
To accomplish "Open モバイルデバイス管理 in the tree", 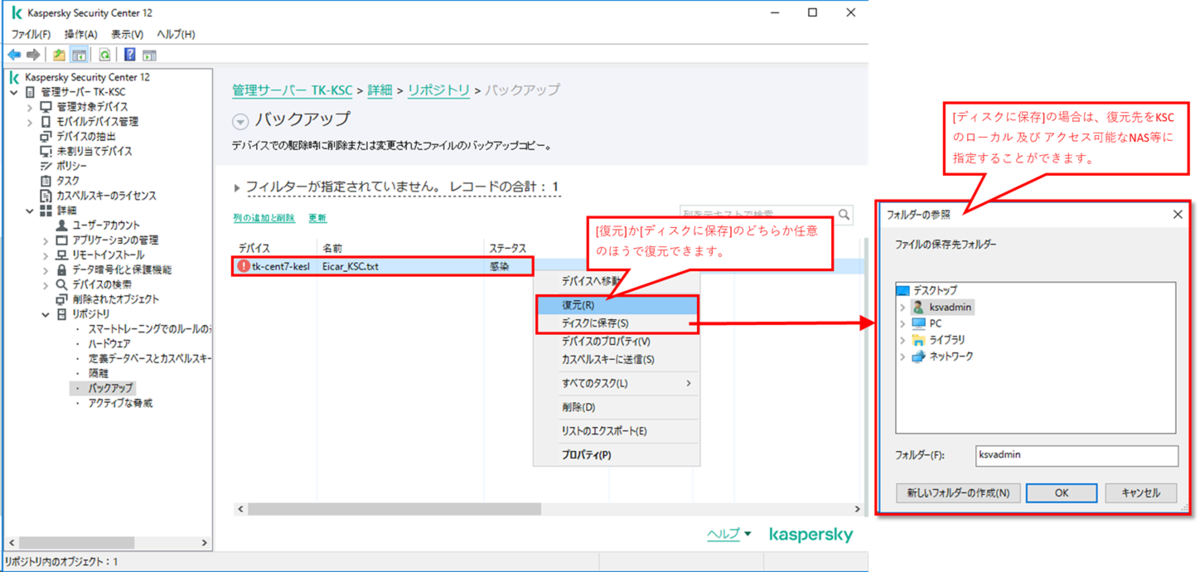I will (97, 122).
